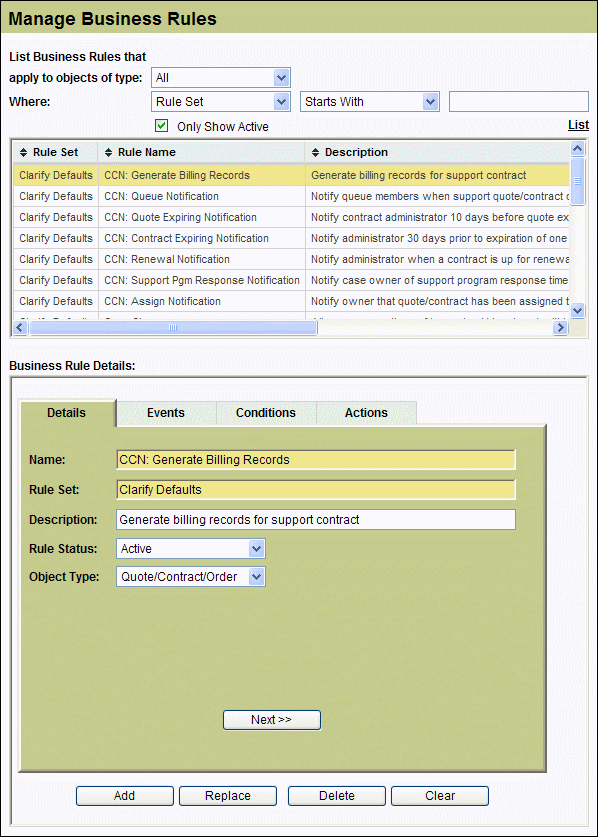Click the Clear button
The image size is (598, 837).
click(x=440, y=795)
